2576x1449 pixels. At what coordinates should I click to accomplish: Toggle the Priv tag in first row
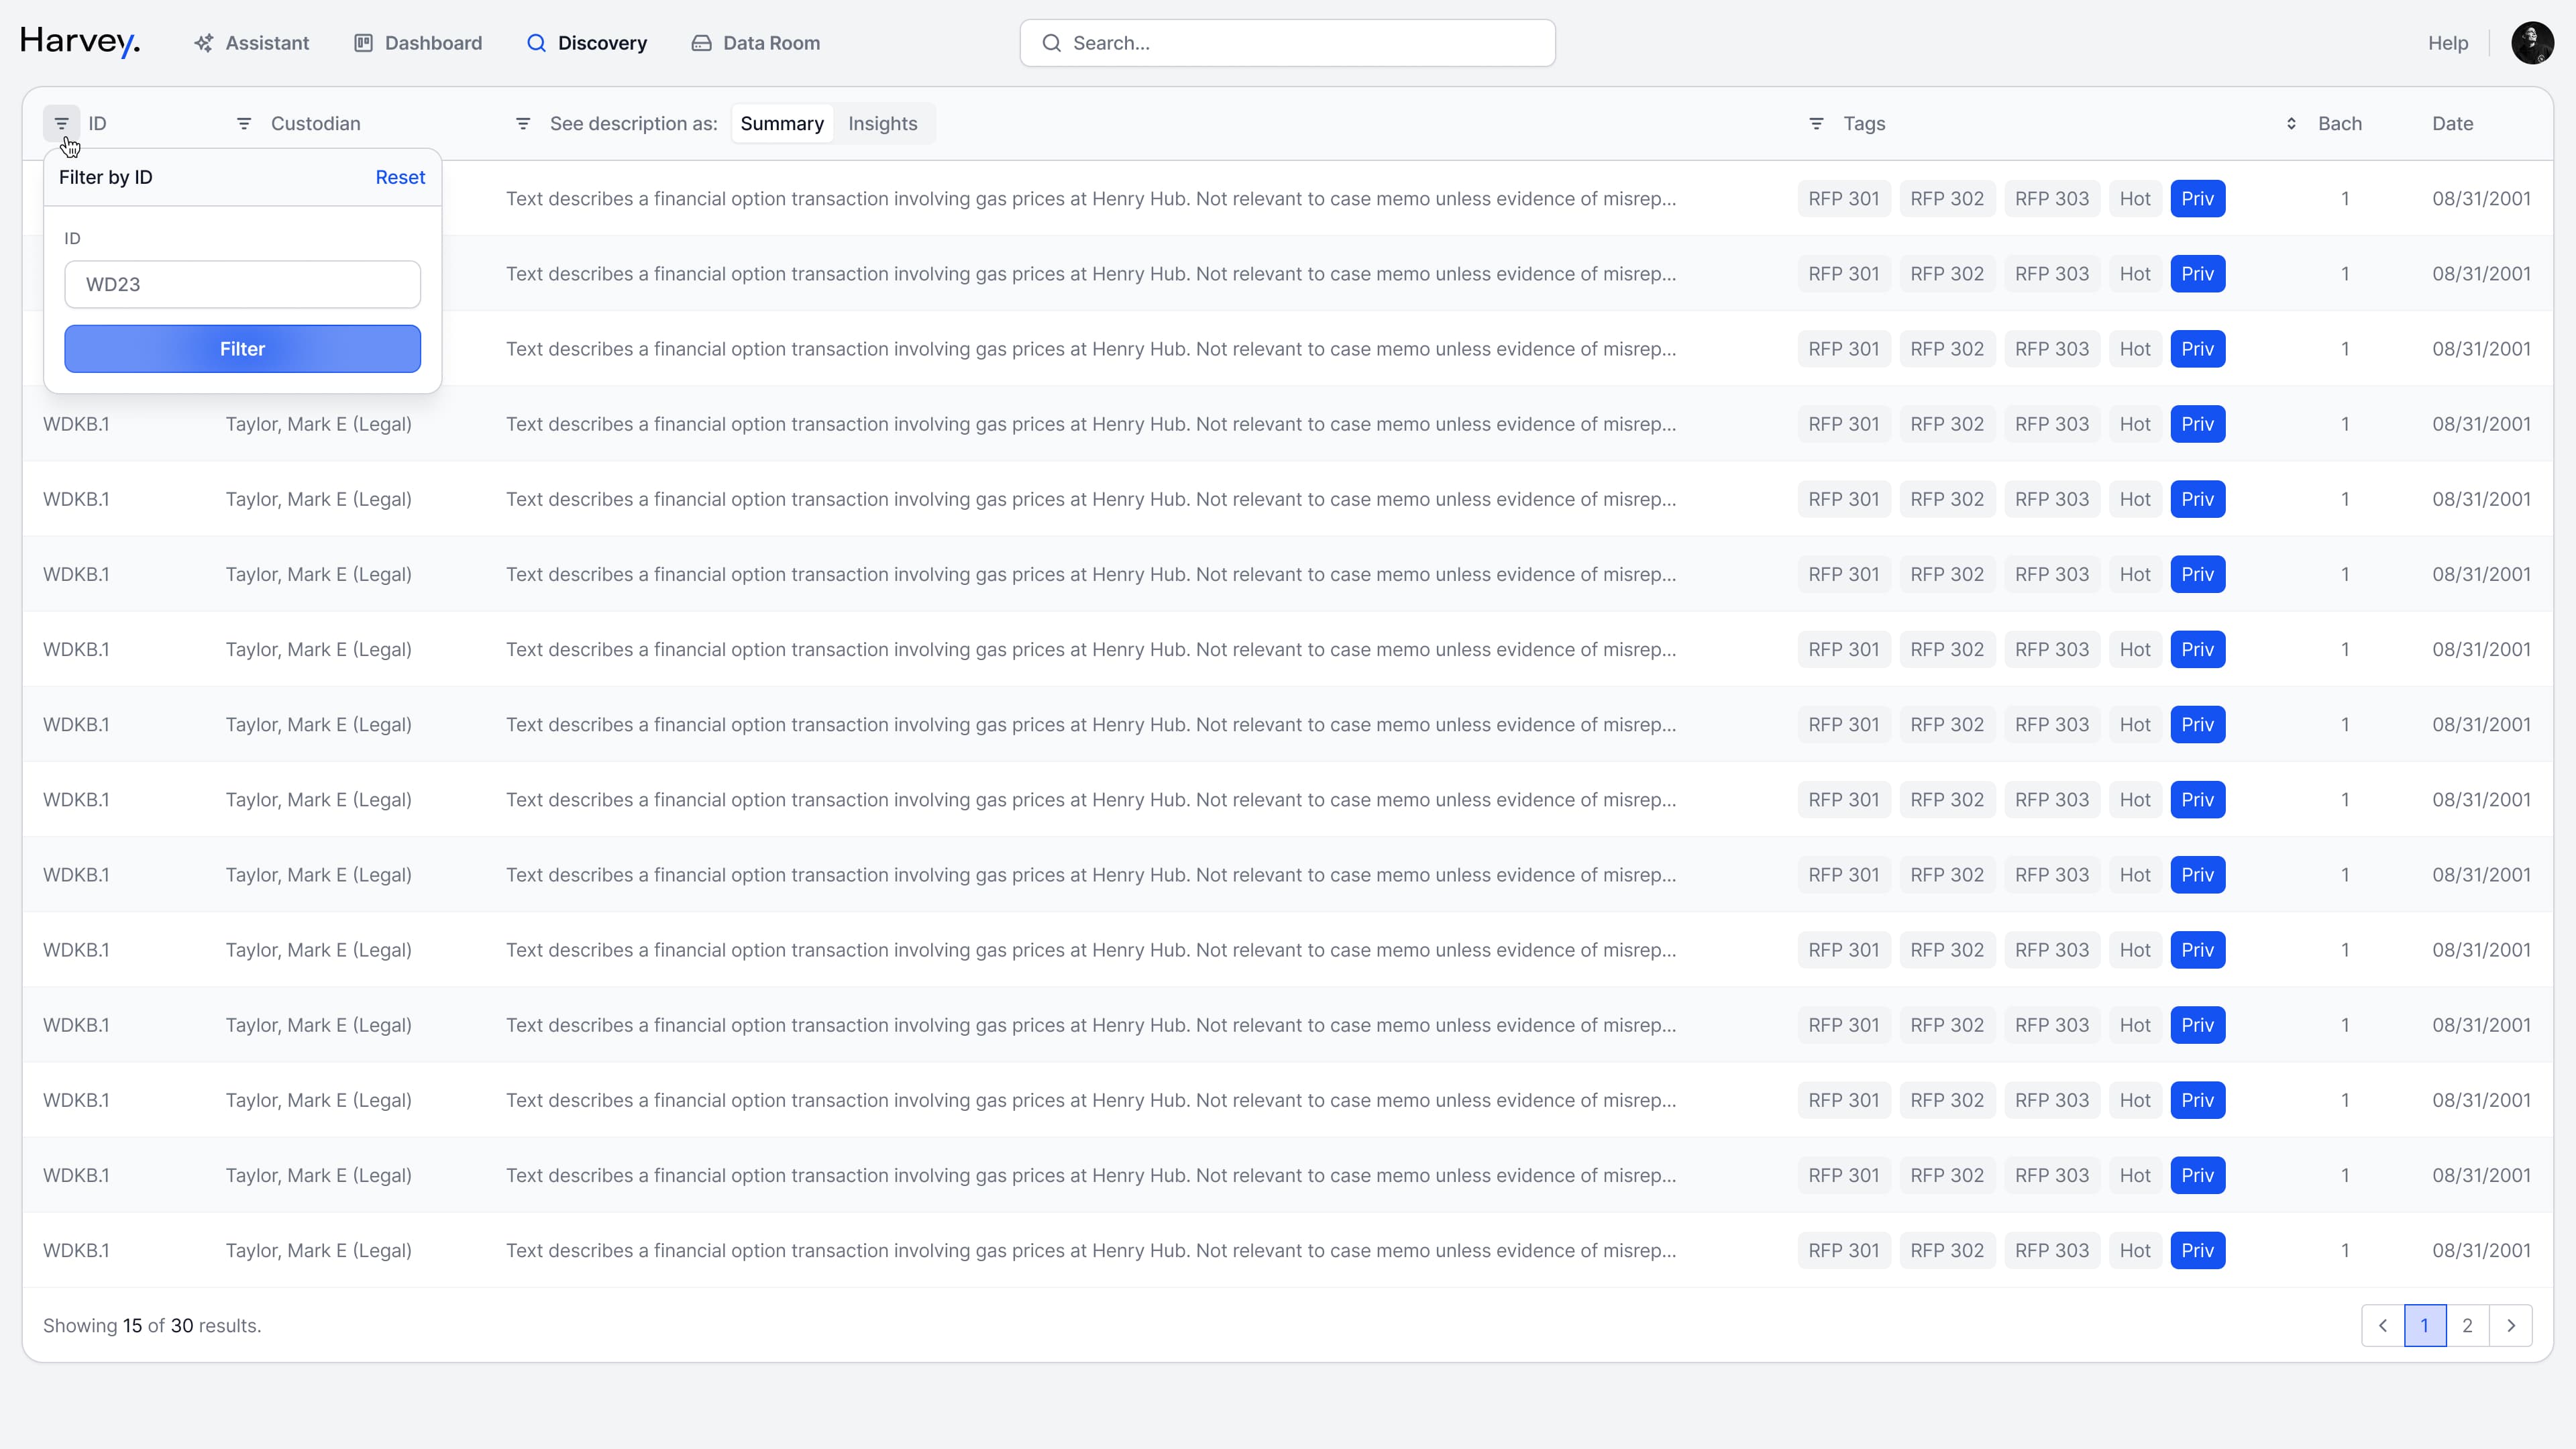tap(2197, 199)
